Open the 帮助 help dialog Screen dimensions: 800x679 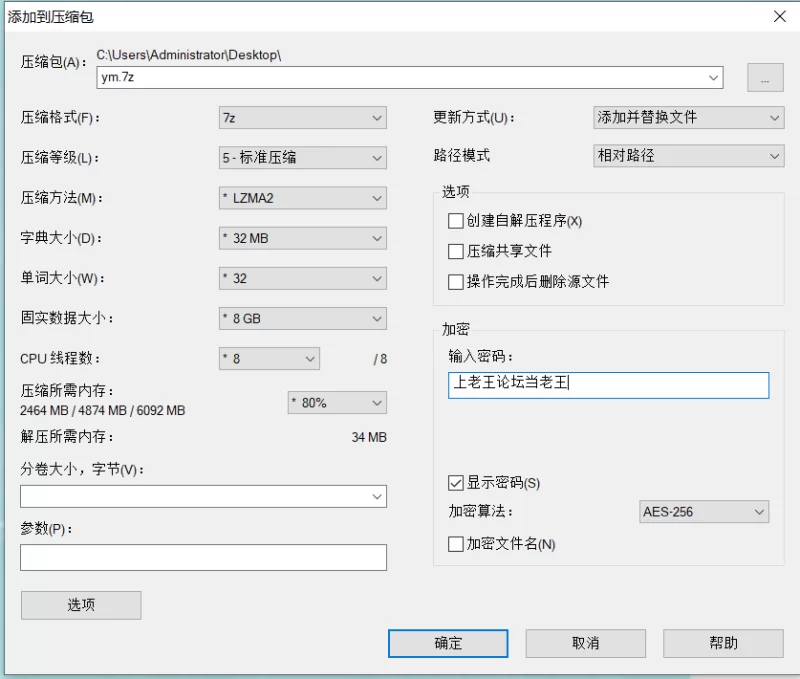(x=723, y=643)
